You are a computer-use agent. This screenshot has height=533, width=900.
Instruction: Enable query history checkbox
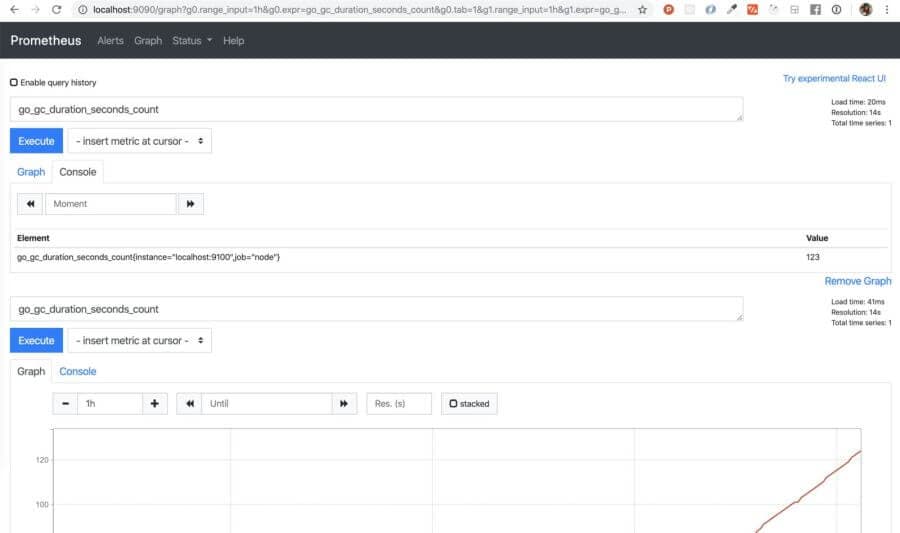tap(14, 83)
